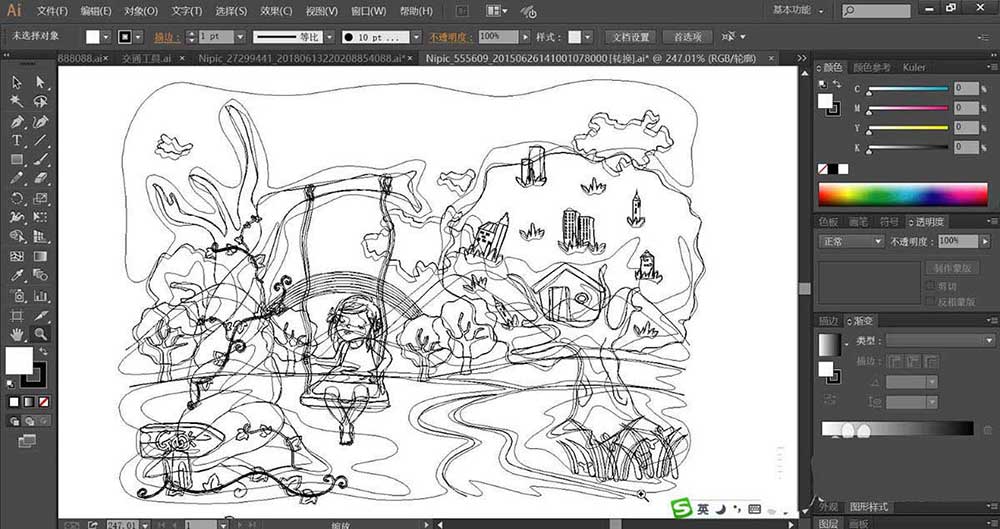The image size is (1000, 529).
Task: Open the 样式 graphic style dropdown
Action: coord(587,37)
